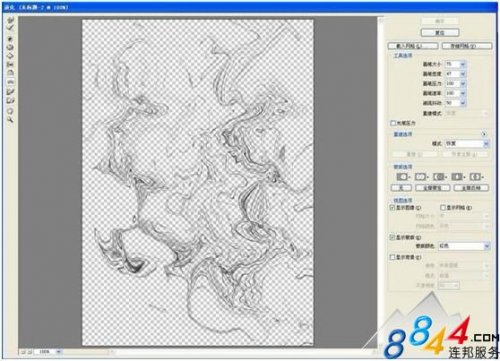The height and width of the screenshot is (361, 500).
Task: Uncheck the Show Mask checkbox
Action: pos(393,237)
